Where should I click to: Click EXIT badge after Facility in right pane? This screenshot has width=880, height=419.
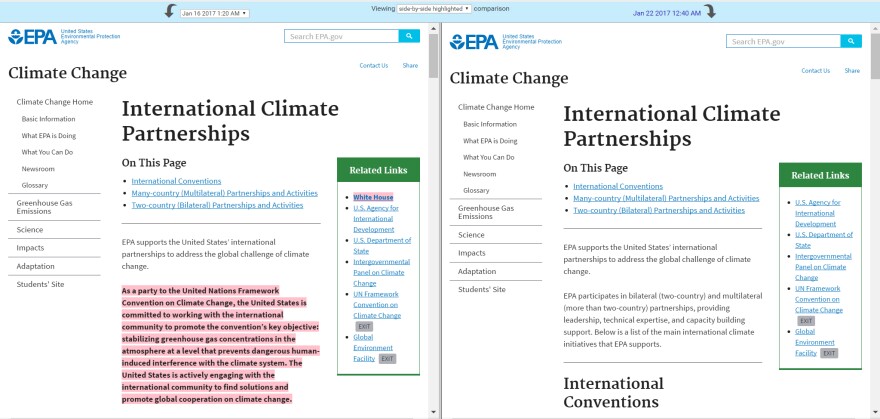click(829, 353)
